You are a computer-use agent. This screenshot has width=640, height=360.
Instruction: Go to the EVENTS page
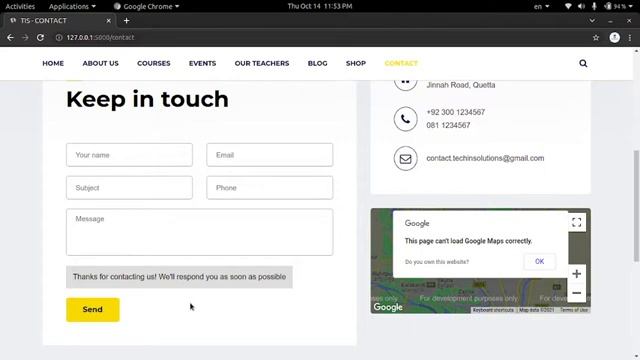tap(202, 63)
